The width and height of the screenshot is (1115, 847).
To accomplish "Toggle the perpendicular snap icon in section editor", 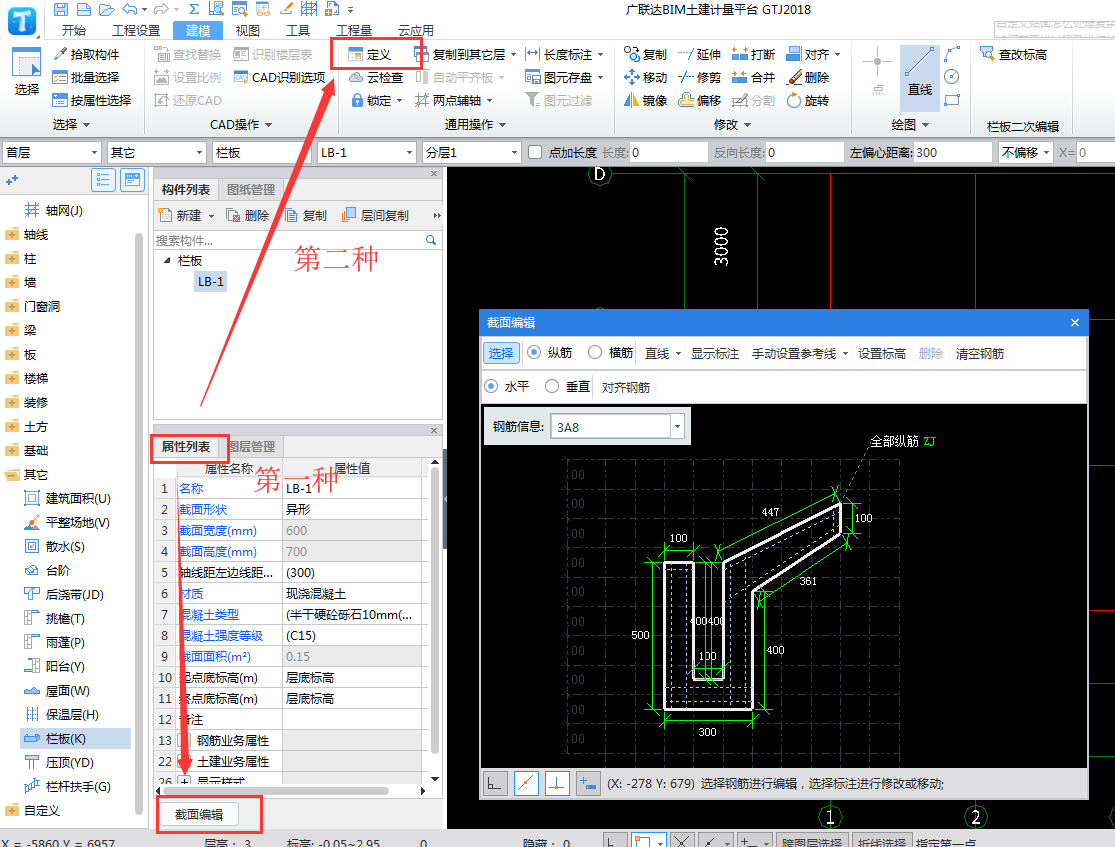I will [557, 784].
